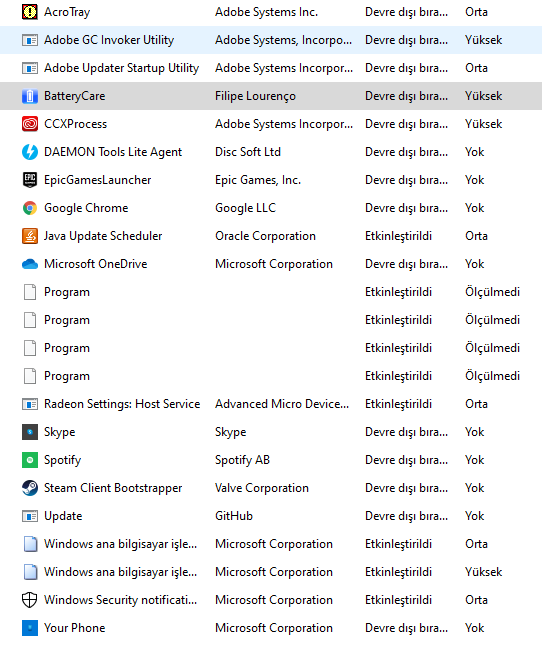Select the AcroTray entry name
The height and width of the screenshot is (654, 542).
pos(67,12)
